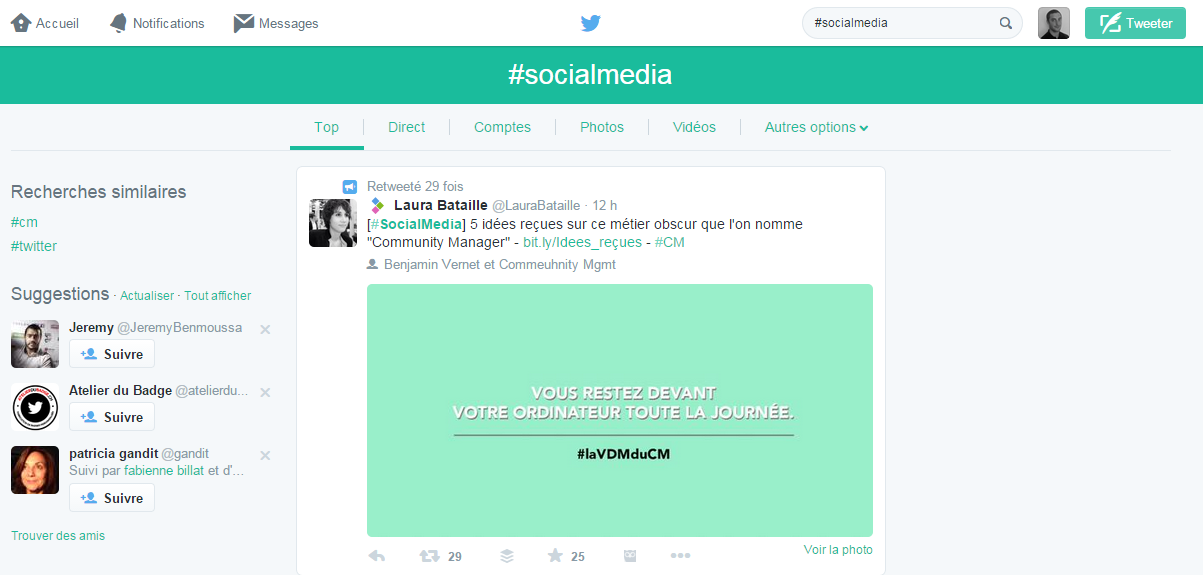The width and height of the screenshot is (1203, 575).
Task: Dismiss Atelier du Badge suggestion
Action: [x=265, y=392]
